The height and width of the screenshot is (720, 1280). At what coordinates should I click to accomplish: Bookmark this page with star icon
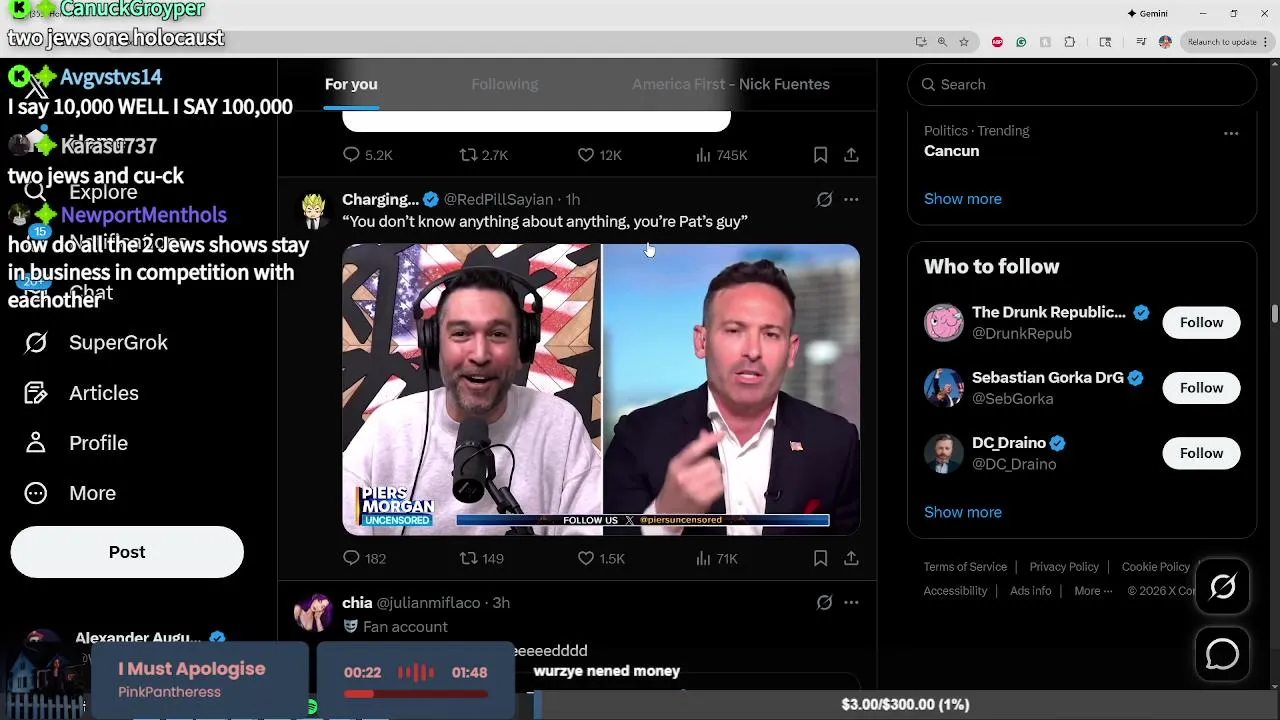click(963, 42)
